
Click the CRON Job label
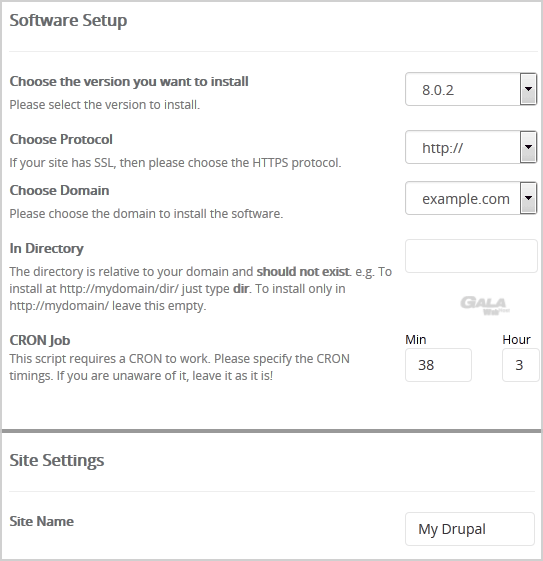click(40, 340)
